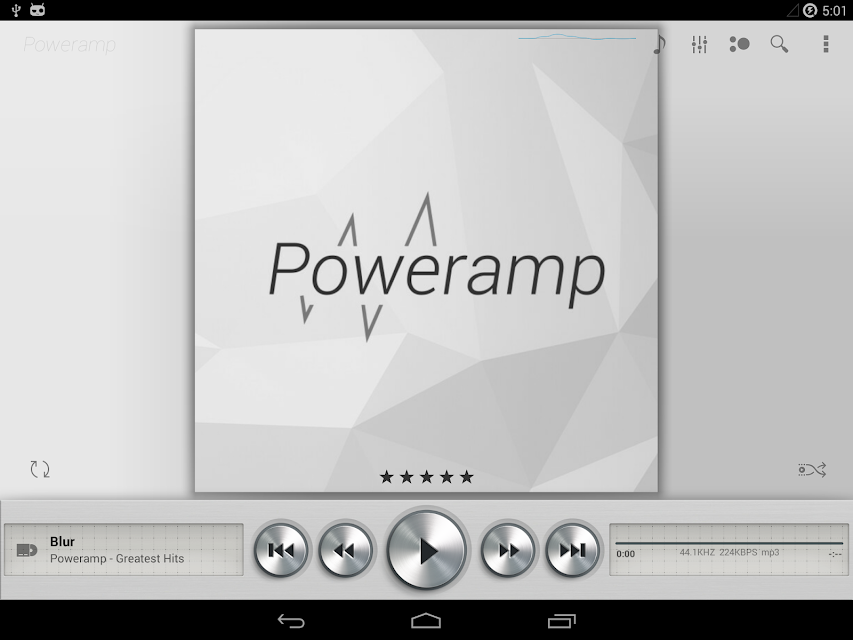Open the equalizer sliders icon
Viewport: 853px width, 640px height.
pos(699,44)
